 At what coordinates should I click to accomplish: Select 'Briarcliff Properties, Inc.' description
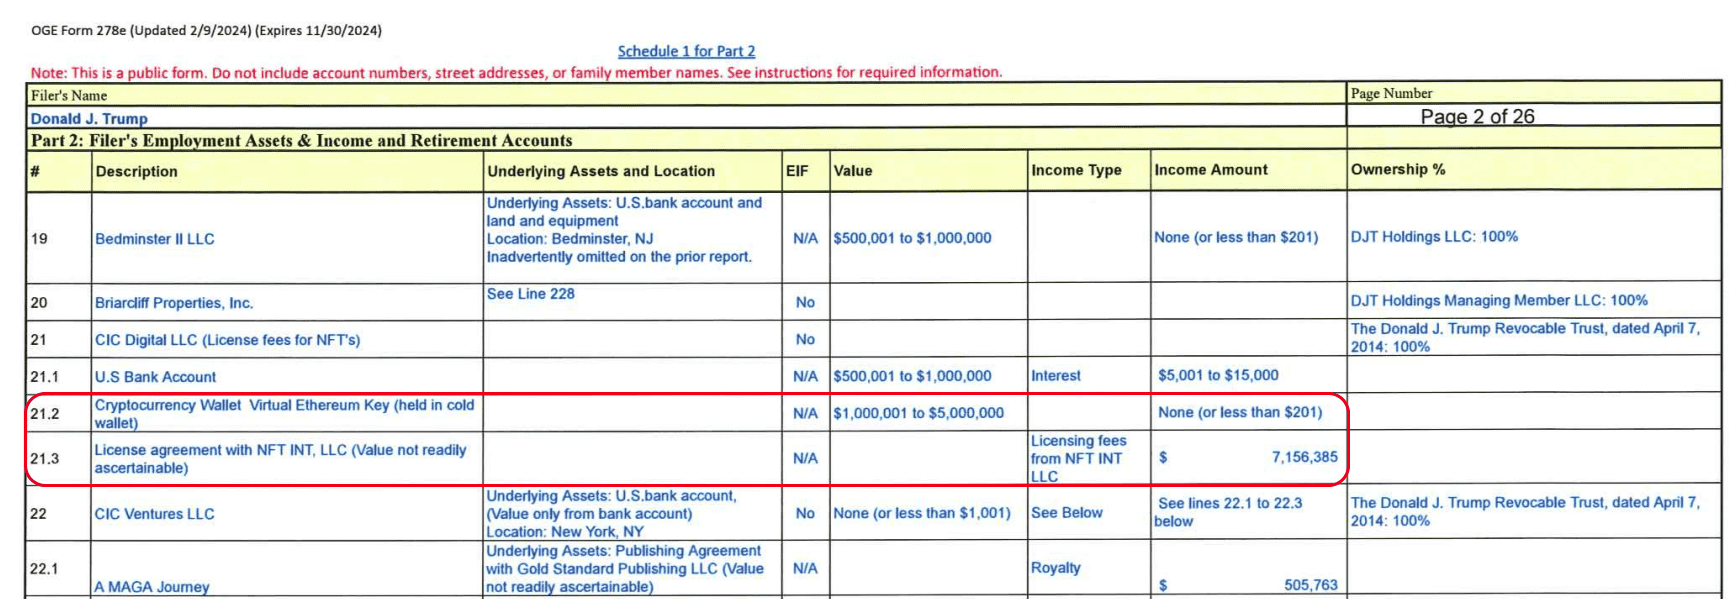(x=174, y=303)
